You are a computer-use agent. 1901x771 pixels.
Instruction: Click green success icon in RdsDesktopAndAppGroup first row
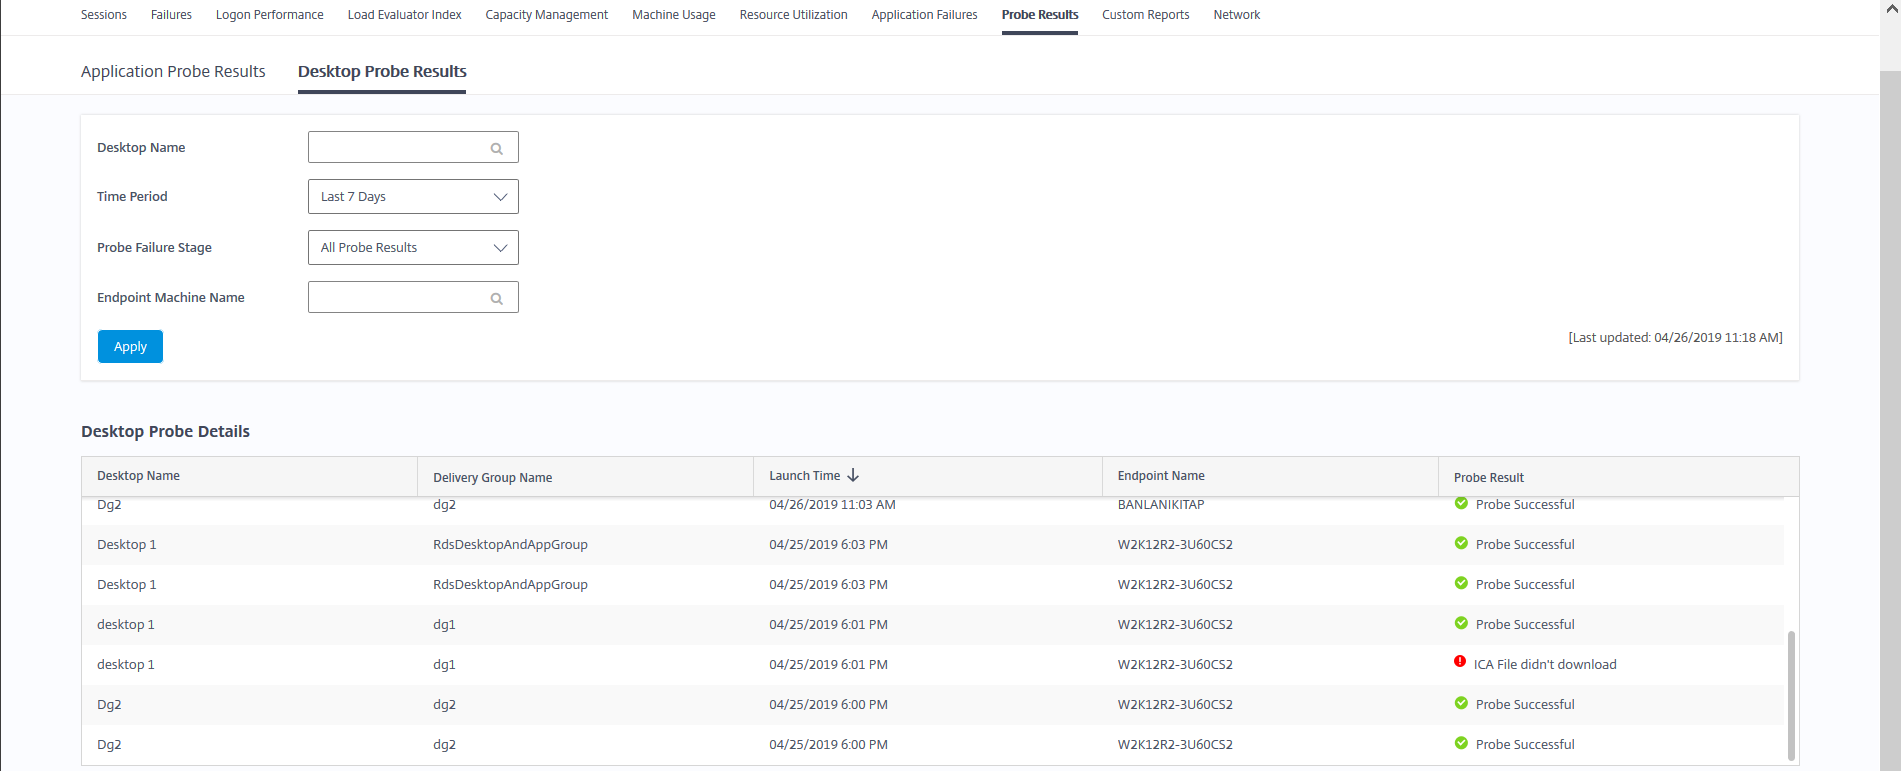point(1461,543)
